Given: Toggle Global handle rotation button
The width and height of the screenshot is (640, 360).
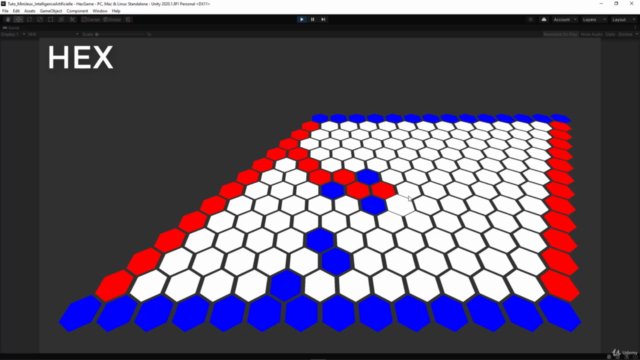Looking at the screenshot, I should tap(112, 20).
